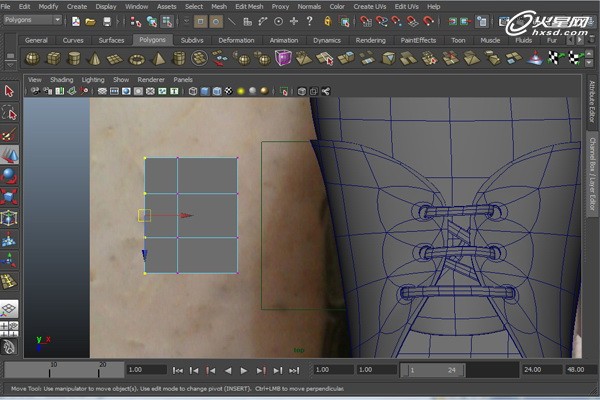
Task: Click the purple polygon cube shelf icon
Action: tap(284, 58)
